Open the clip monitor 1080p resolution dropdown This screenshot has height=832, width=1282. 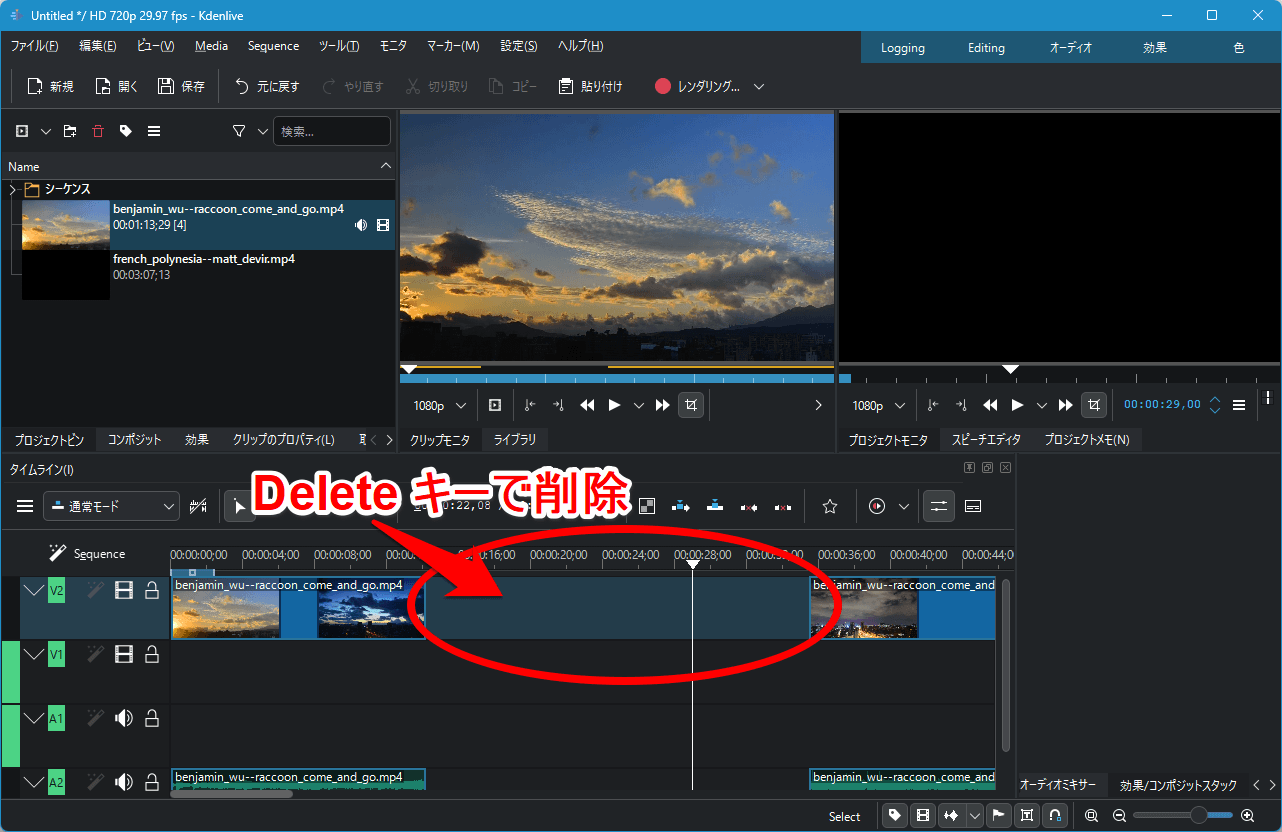(x=440, y=405)
